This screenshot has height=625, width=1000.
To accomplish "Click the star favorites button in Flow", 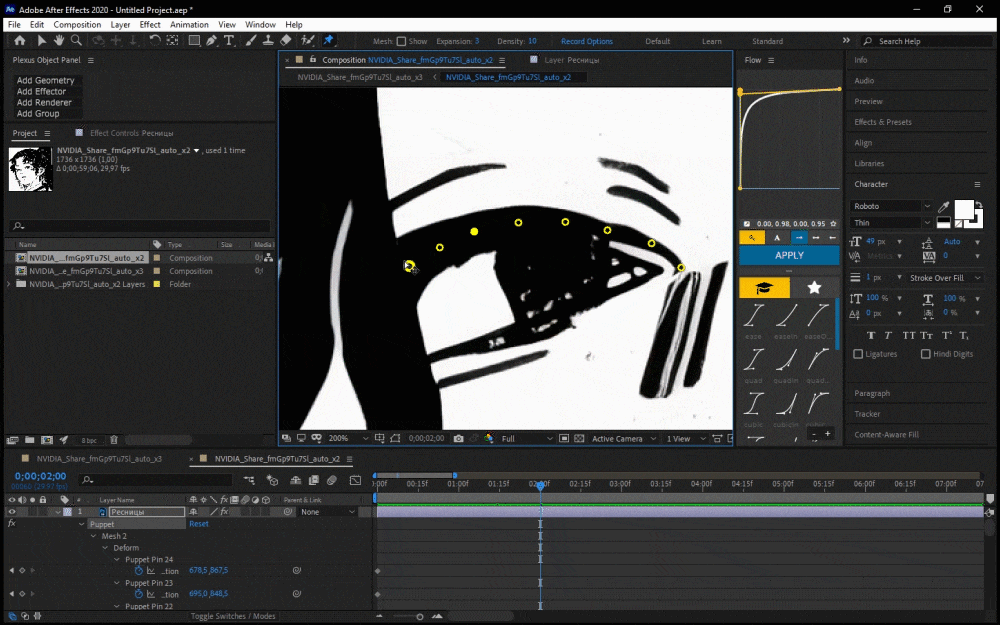I will 814,288.
